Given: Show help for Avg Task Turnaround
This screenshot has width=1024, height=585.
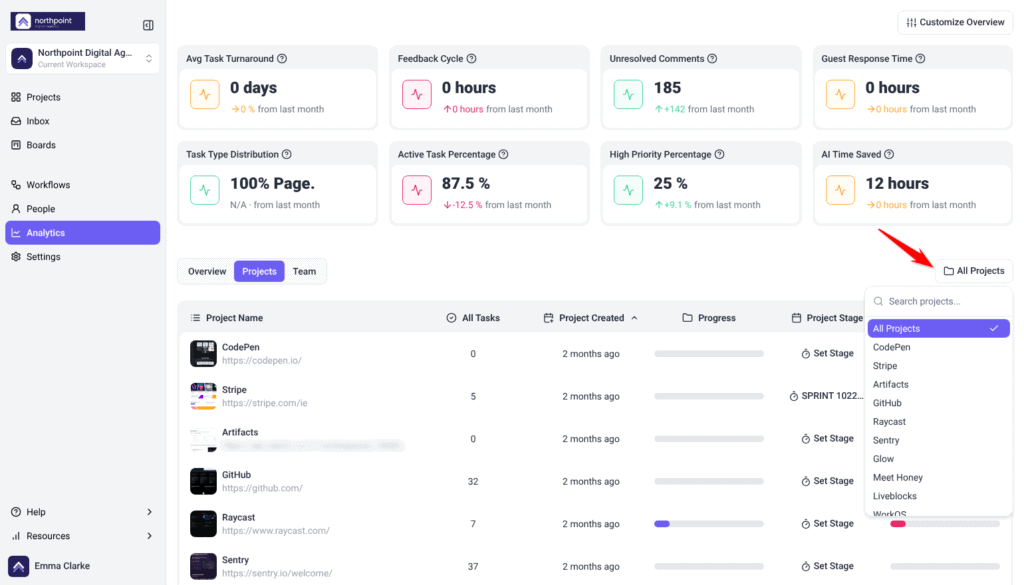Looking at the screenshot, I should click(x=282, y=58).
